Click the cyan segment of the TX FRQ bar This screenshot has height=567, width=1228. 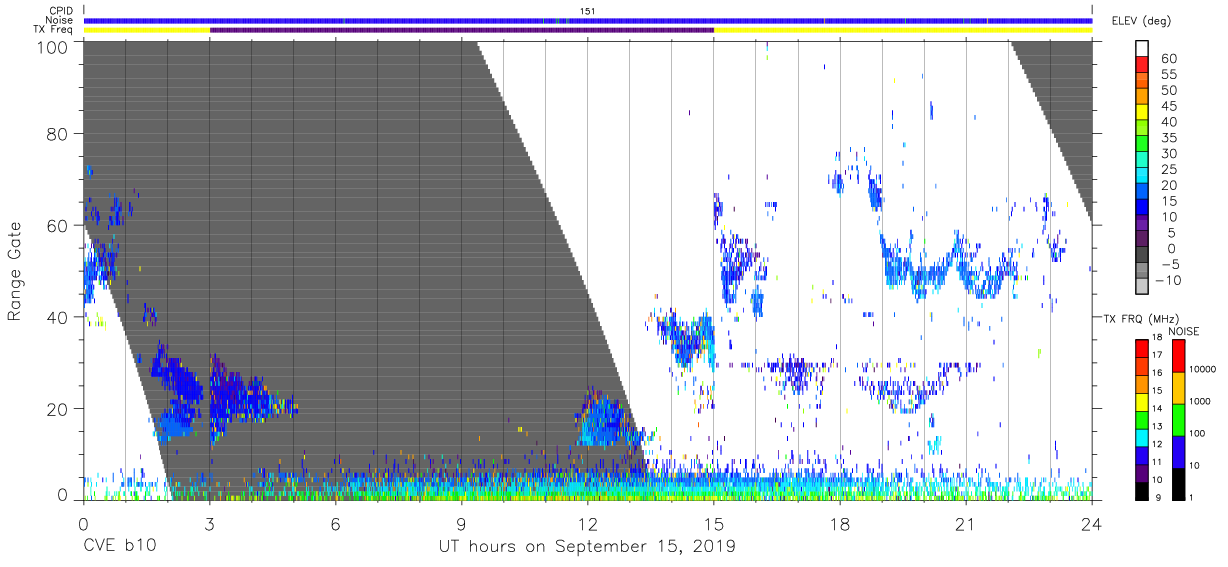[1141, 438]
